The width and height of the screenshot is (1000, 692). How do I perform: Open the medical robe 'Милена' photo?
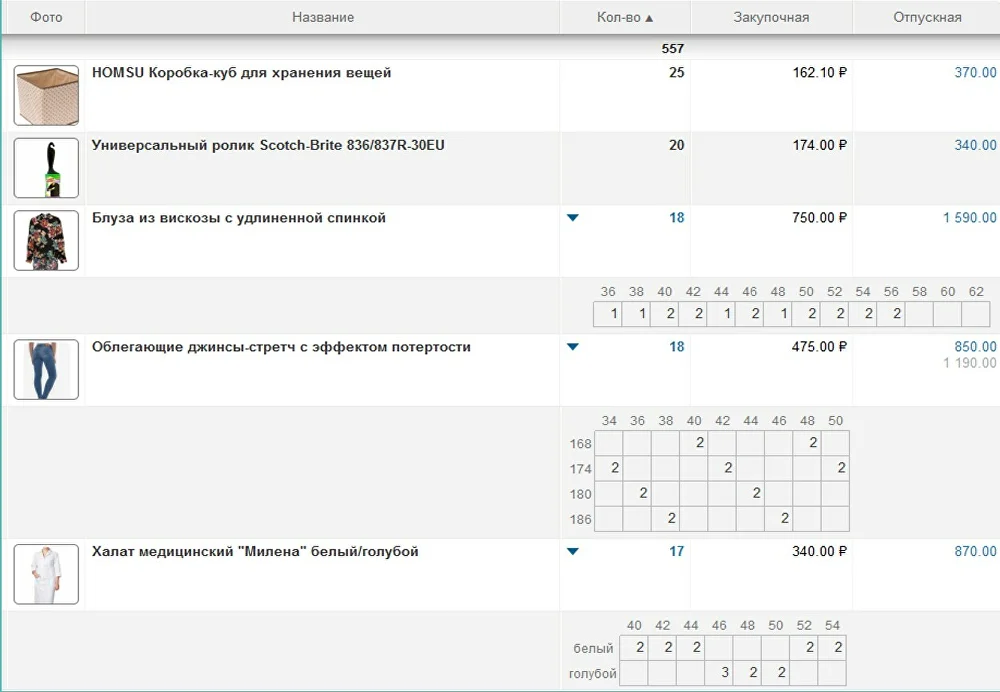point(46,574)
